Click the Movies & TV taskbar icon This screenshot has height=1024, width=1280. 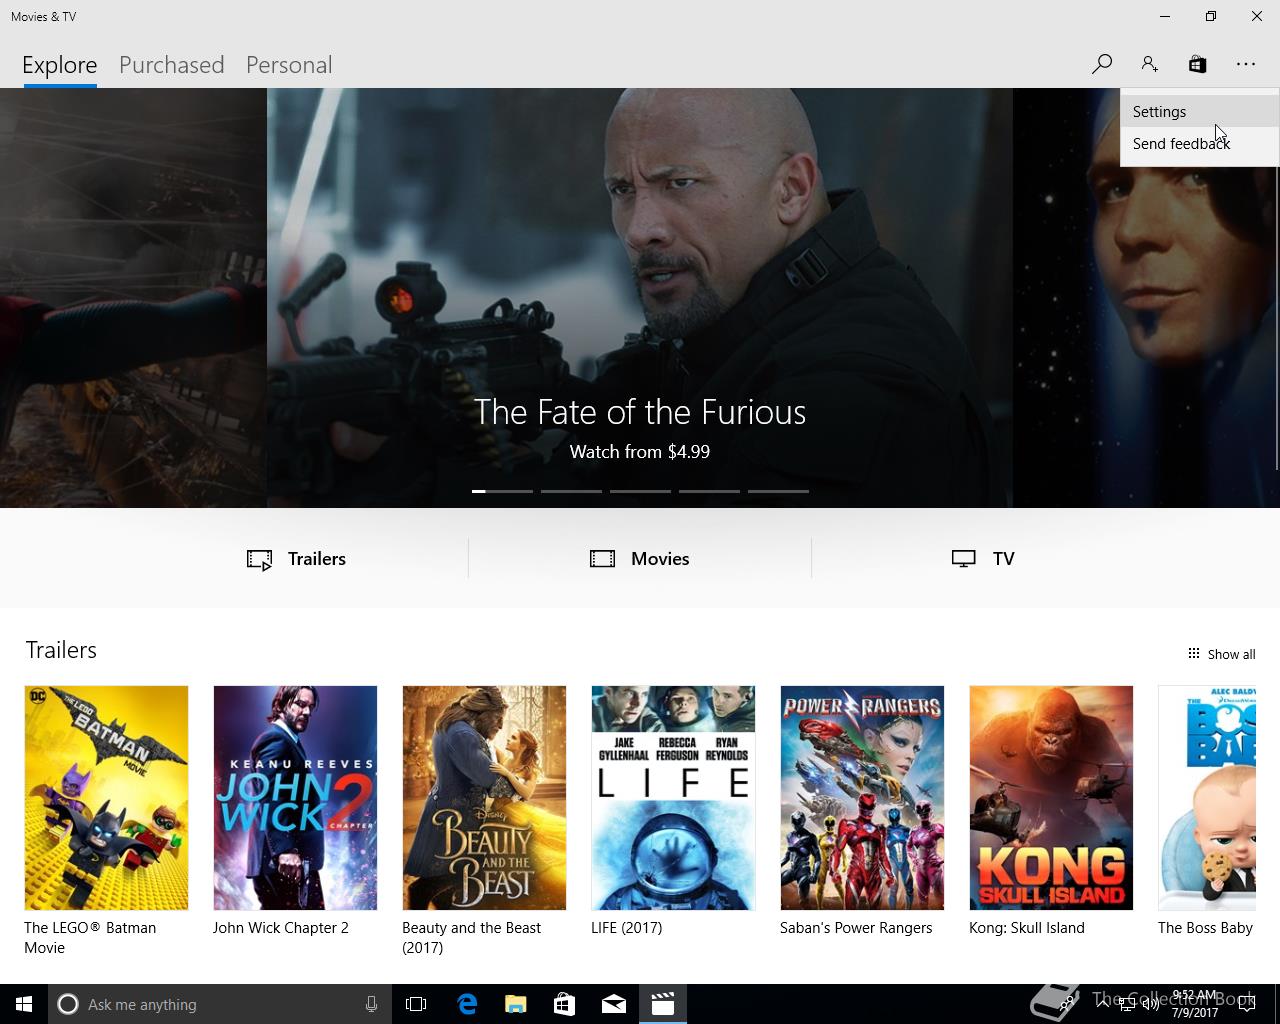(662, 1004)
